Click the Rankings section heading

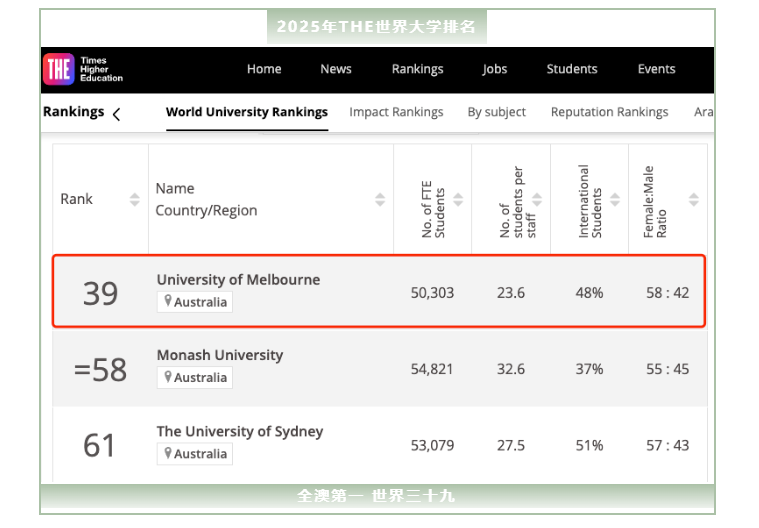pos(74,112)
